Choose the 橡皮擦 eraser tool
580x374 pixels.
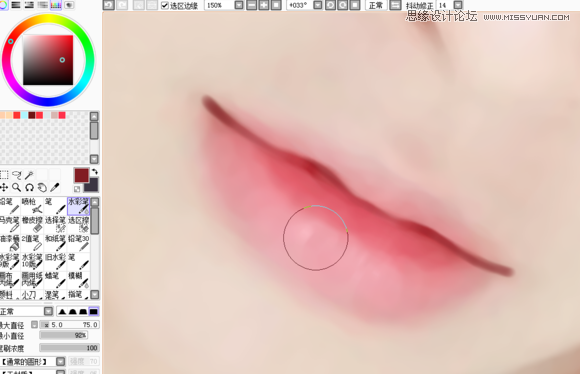[x=32, y=225]
